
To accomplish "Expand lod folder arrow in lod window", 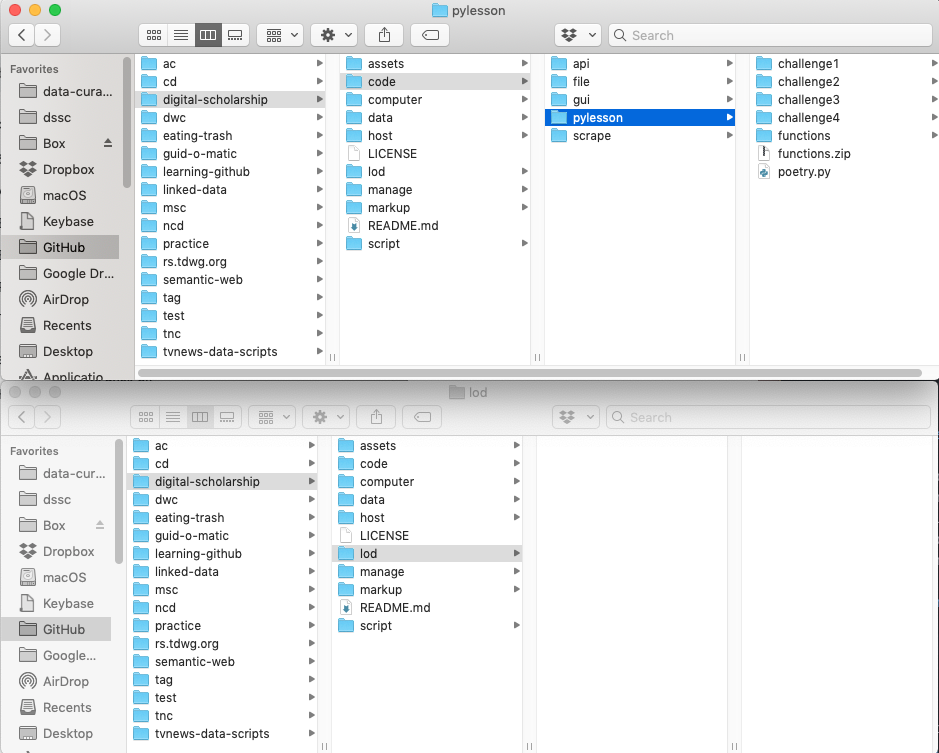I will coord(516,554).
